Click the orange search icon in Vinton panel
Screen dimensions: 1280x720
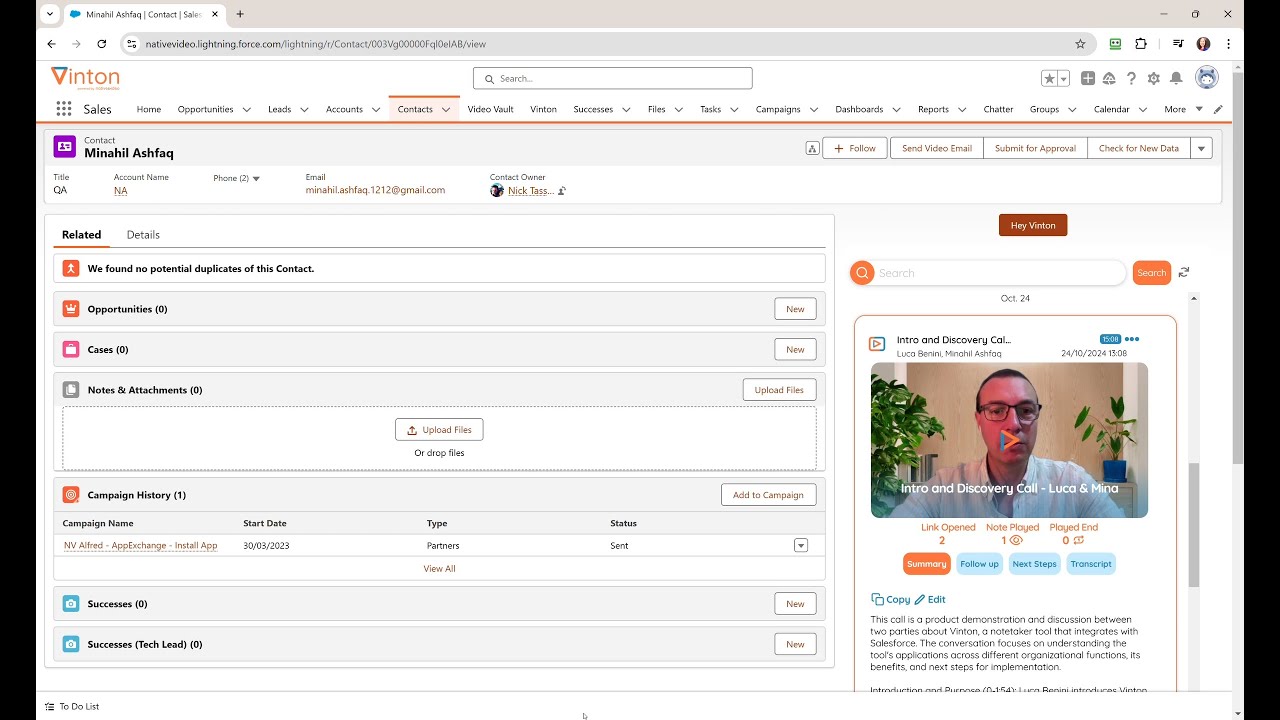click(862, 272)
